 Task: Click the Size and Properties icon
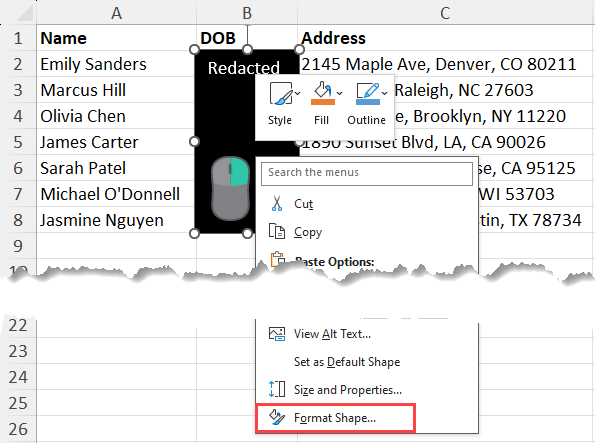point(277,389)
